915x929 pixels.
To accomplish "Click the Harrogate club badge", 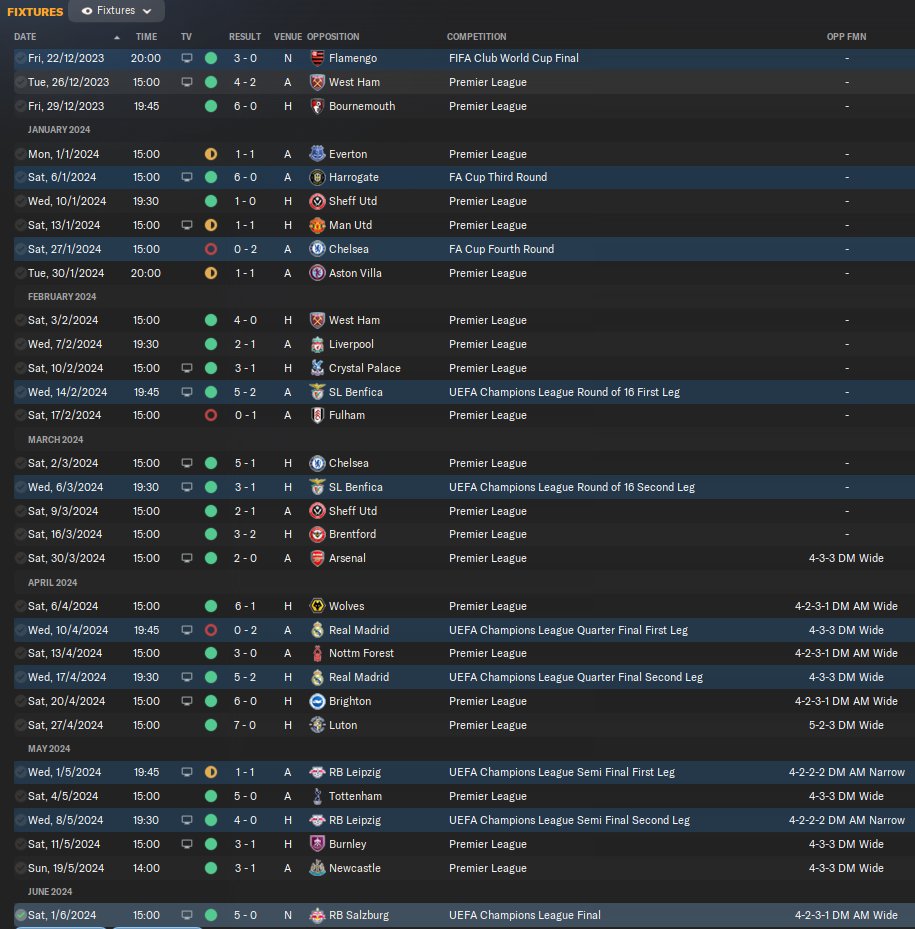I will click(x=318, y=177).
